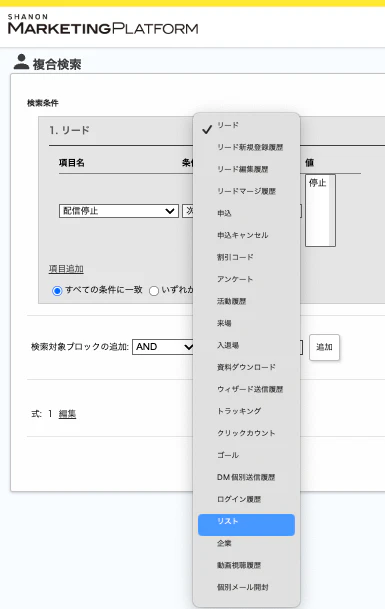This screenshot has height=609, width=385.
Task: Click the person icon beside 複合検索
Action: [21, 62]
